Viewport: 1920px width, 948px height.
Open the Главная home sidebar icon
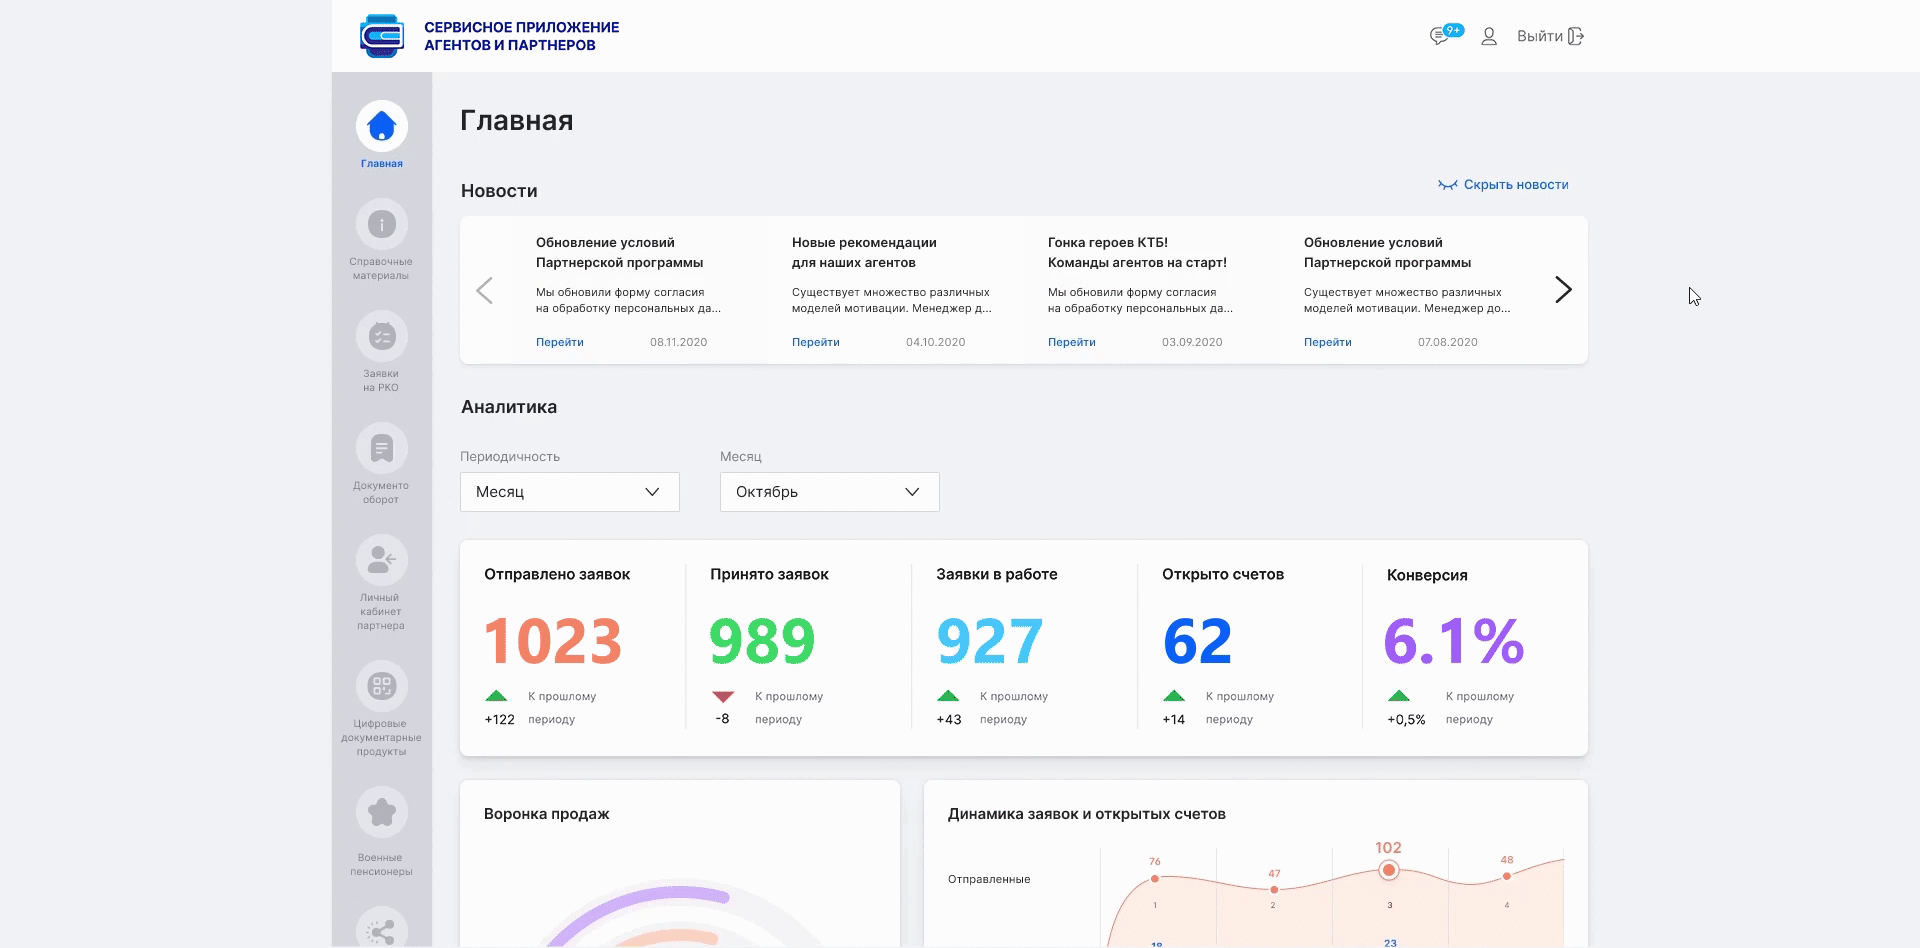click(381, 127)
